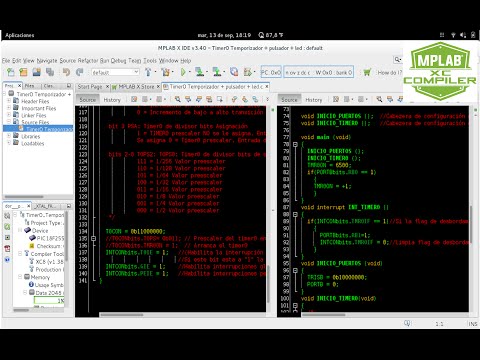Collapse the interrupt function fold at line 88
The height and width of the screenshot is (360, 480).
coord(295,214)
